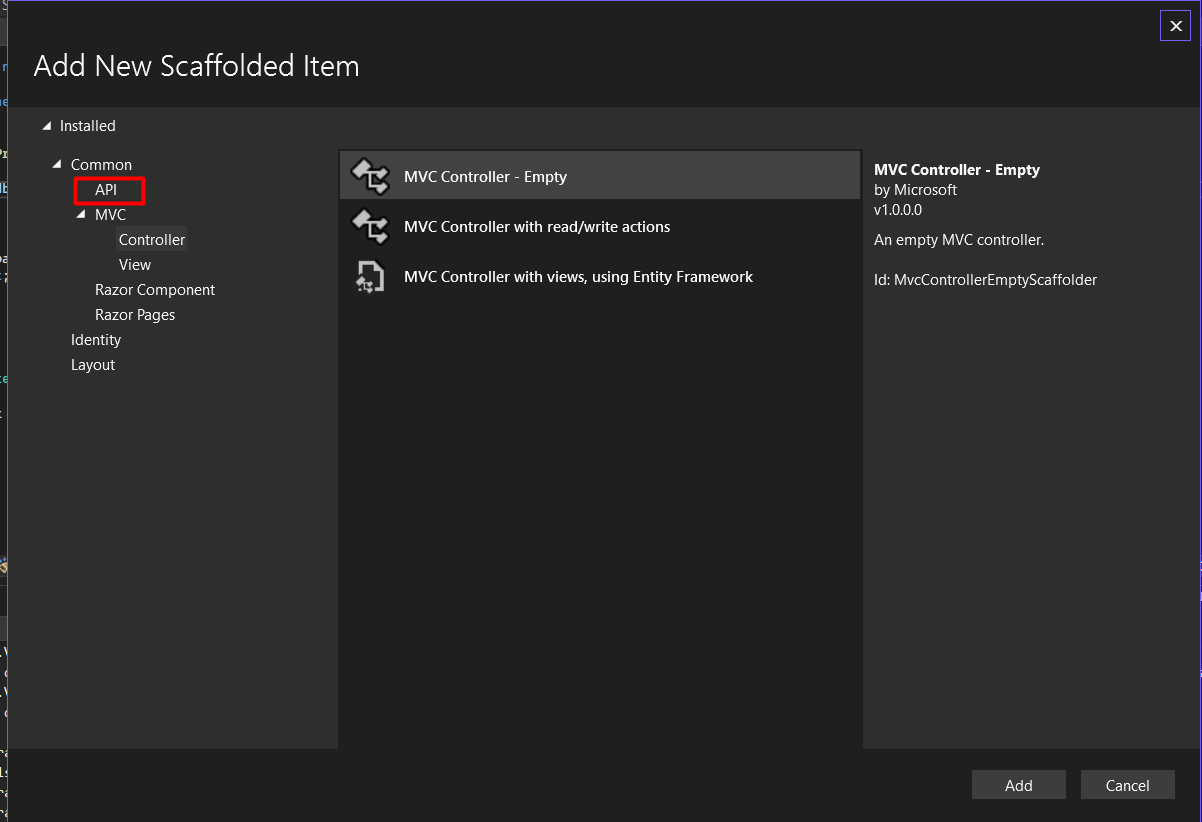Click the Cancel button

pyautogui.click(x=1127, y=785)
